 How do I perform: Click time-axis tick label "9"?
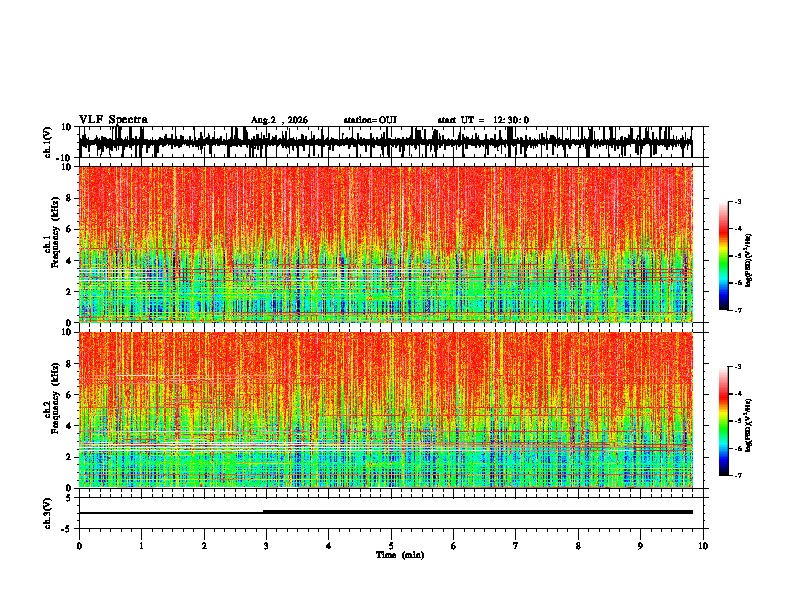coord(640,546)
